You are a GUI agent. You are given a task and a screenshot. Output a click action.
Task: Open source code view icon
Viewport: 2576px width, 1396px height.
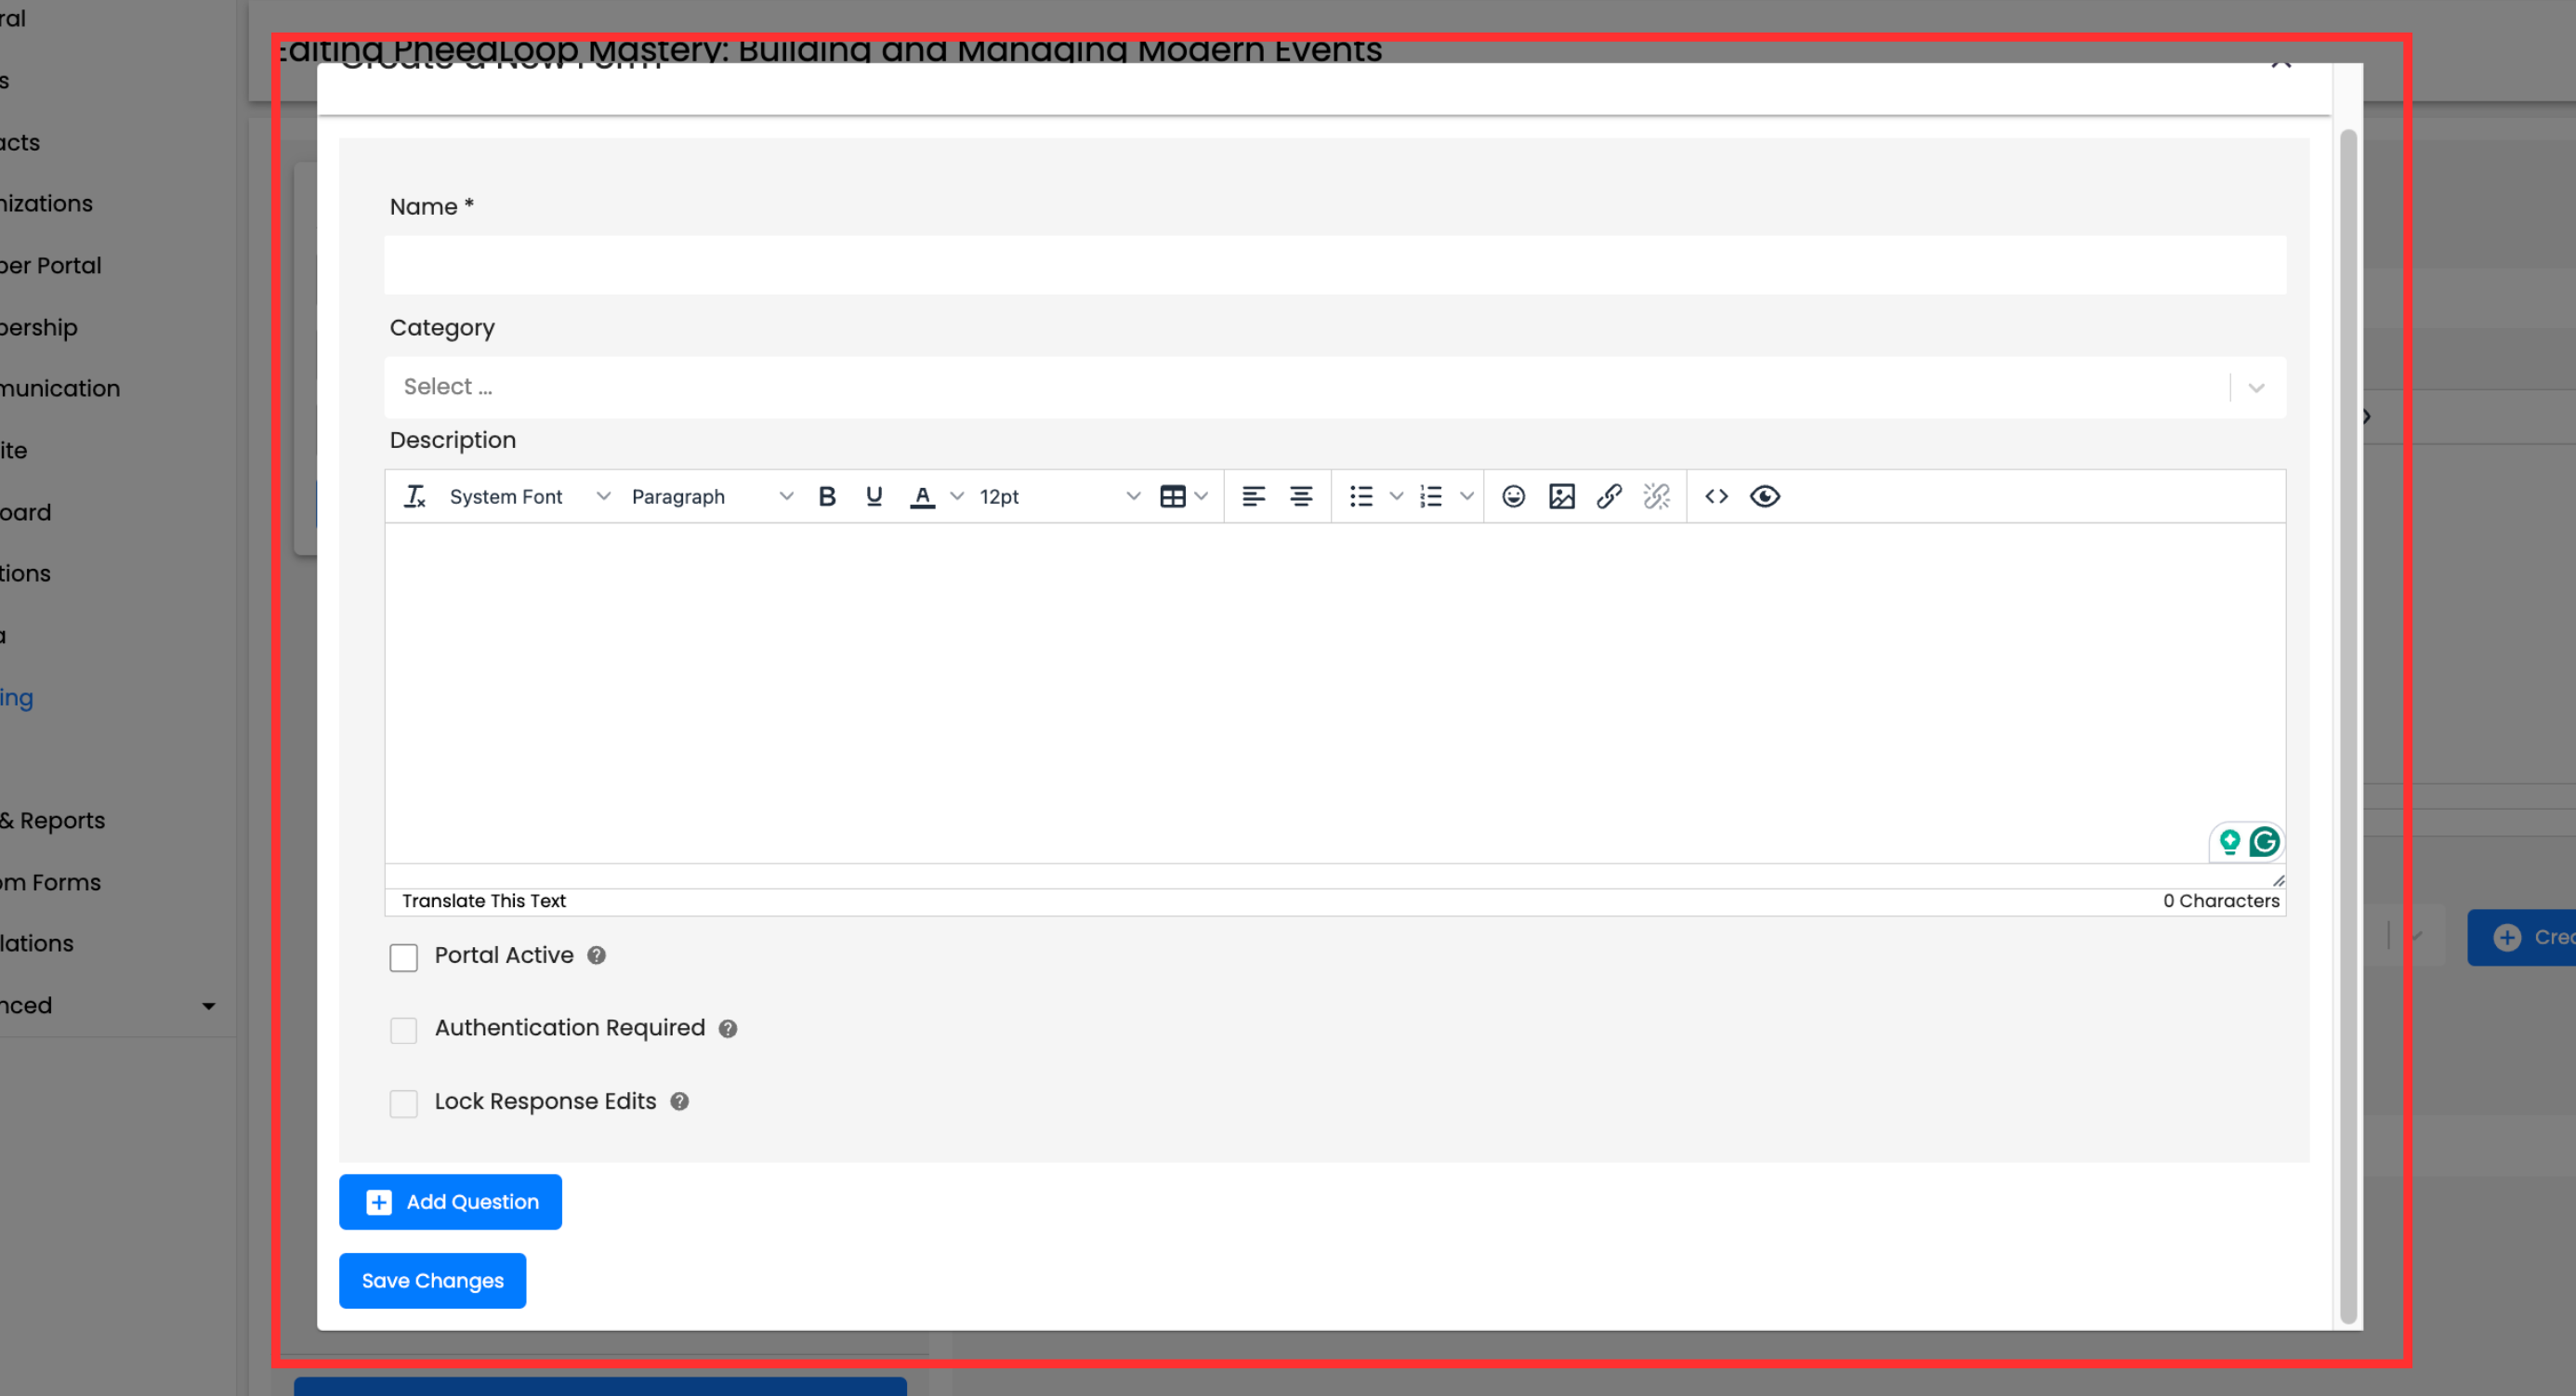click(x=1716, y=496)
